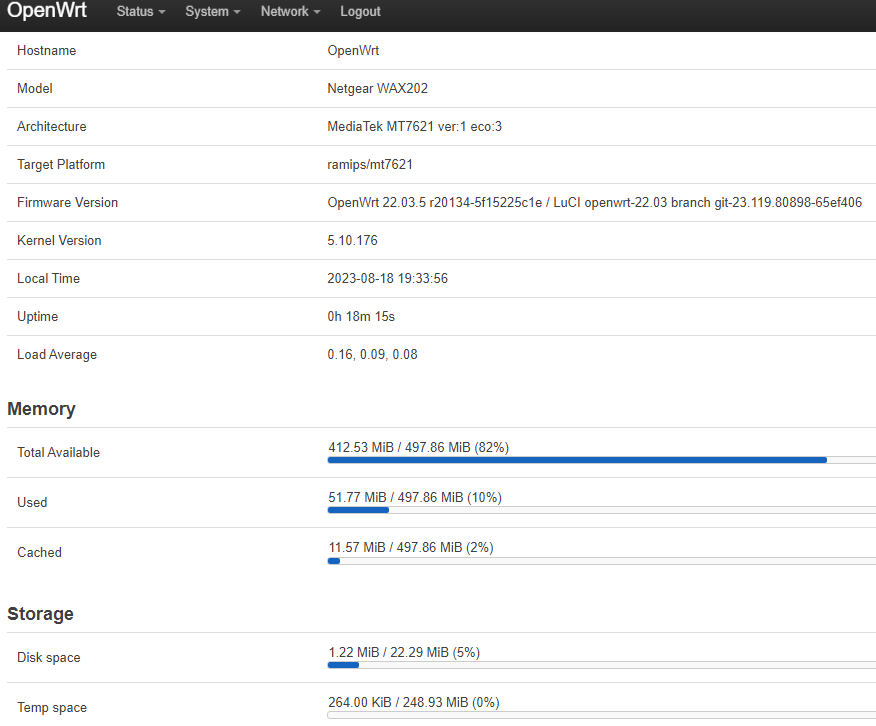Click the Storage section heading
This screenshot has width=876, height=726.
[40, 614]
